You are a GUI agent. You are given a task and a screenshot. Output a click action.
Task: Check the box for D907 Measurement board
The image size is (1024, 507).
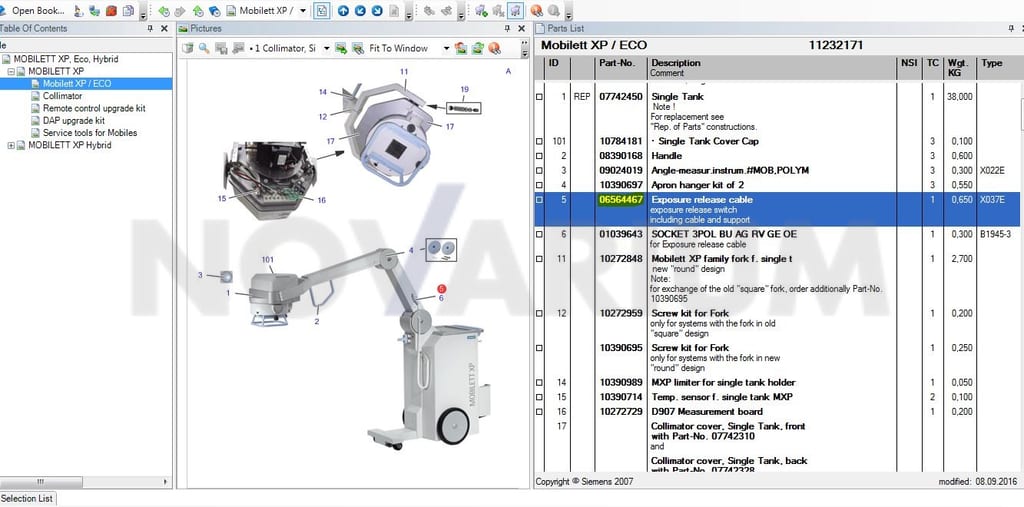tap(539, 412)
